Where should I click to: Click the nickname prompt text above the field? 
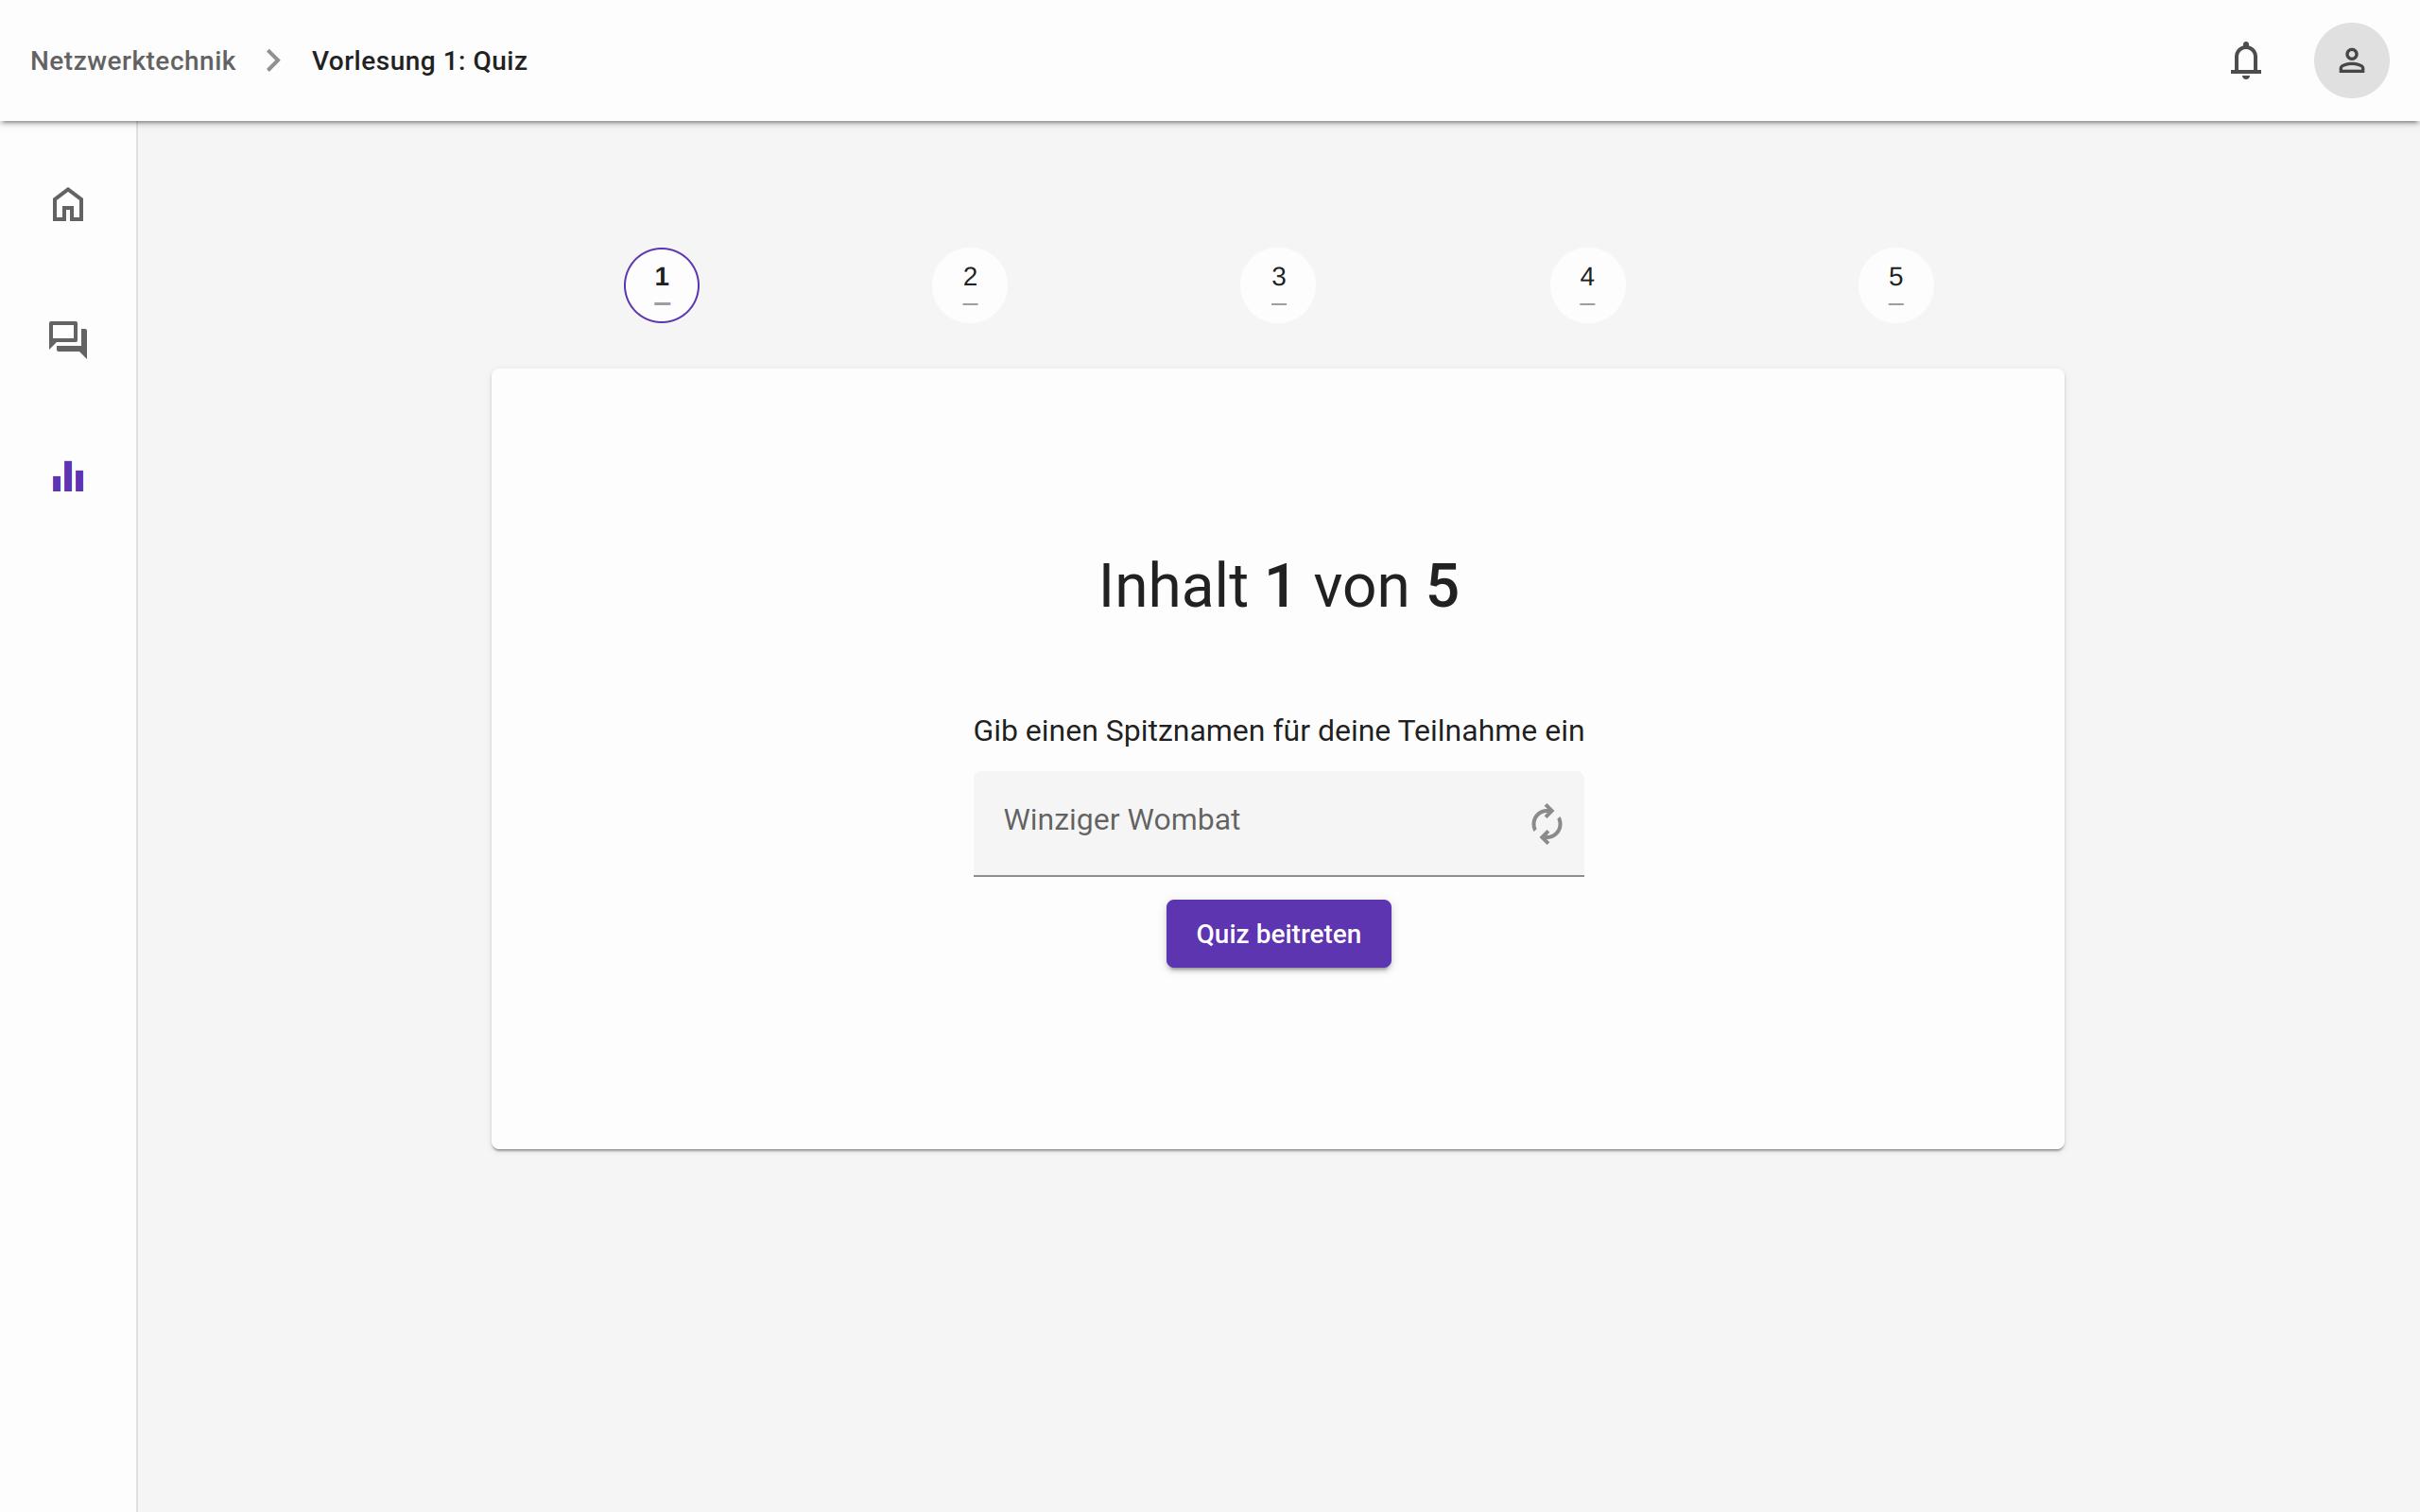click(1278, 731)
